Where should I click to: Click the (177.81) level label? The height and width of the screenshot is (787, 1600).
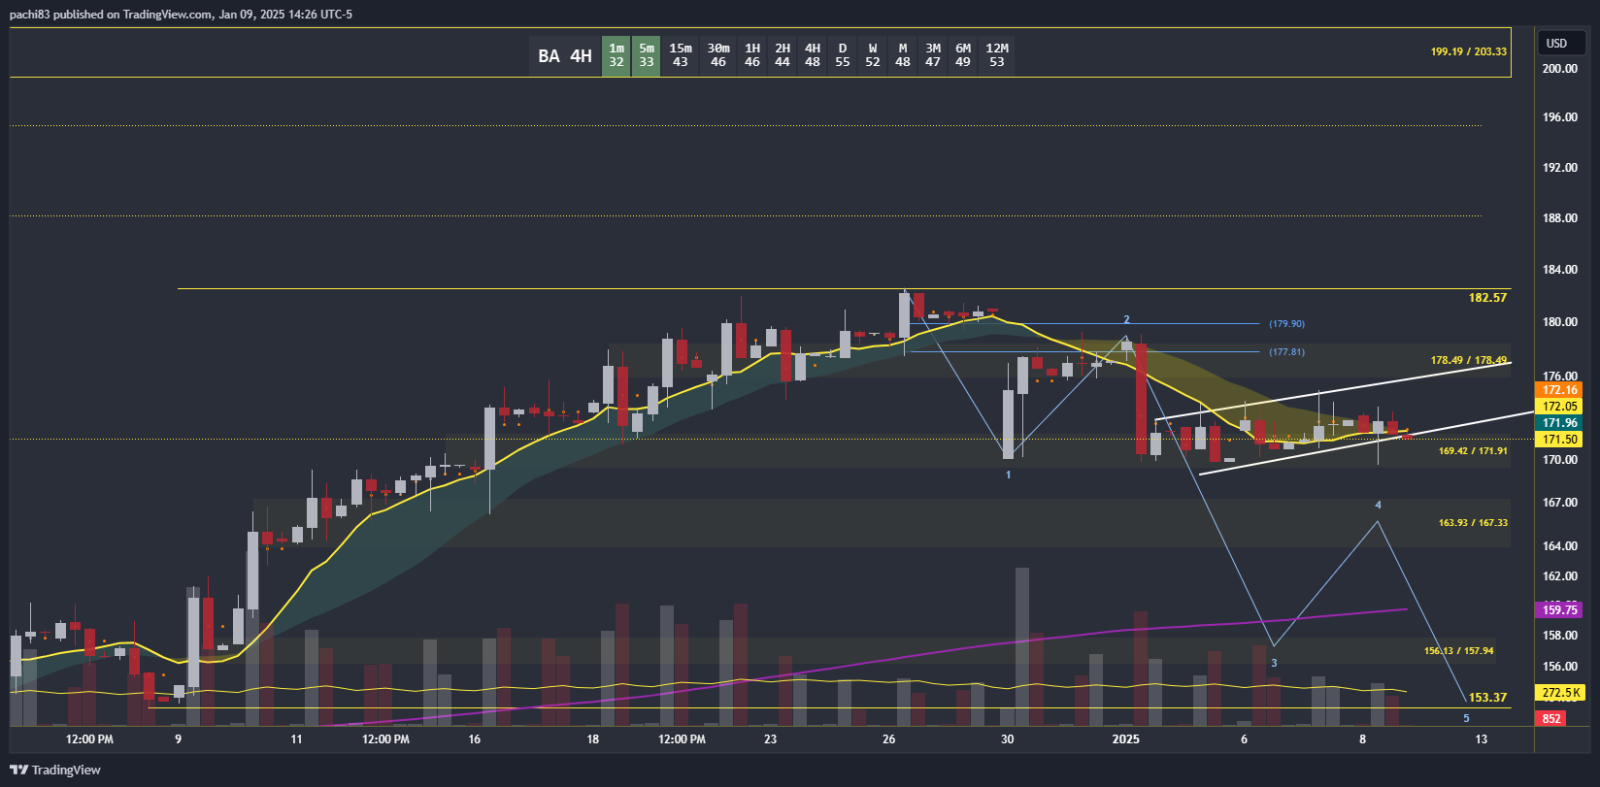click(x=1287, y=352)
